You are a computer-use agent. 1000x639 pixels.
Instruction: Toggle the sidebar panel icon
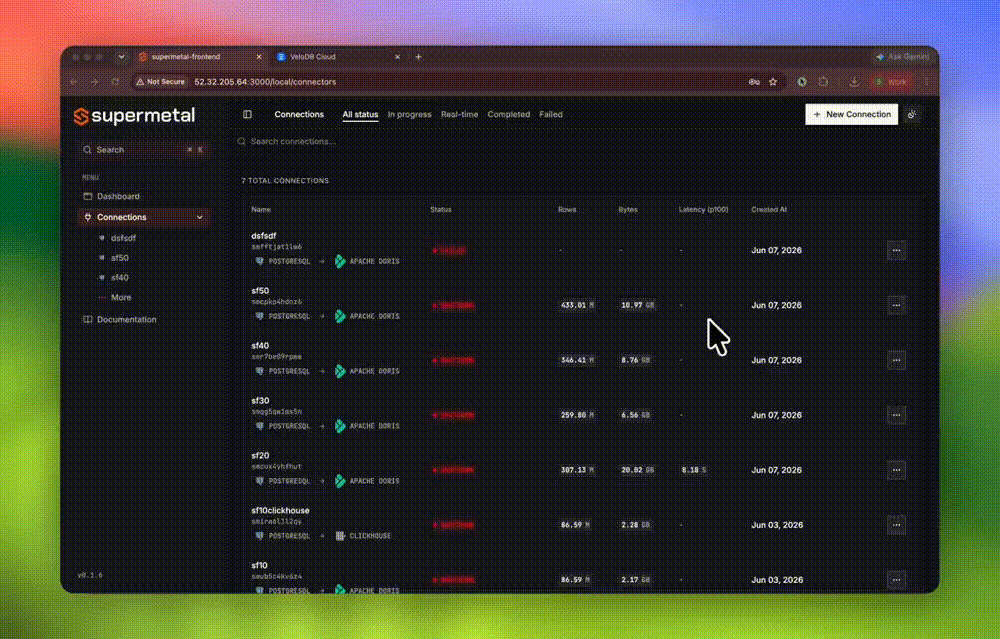(247, 115)
